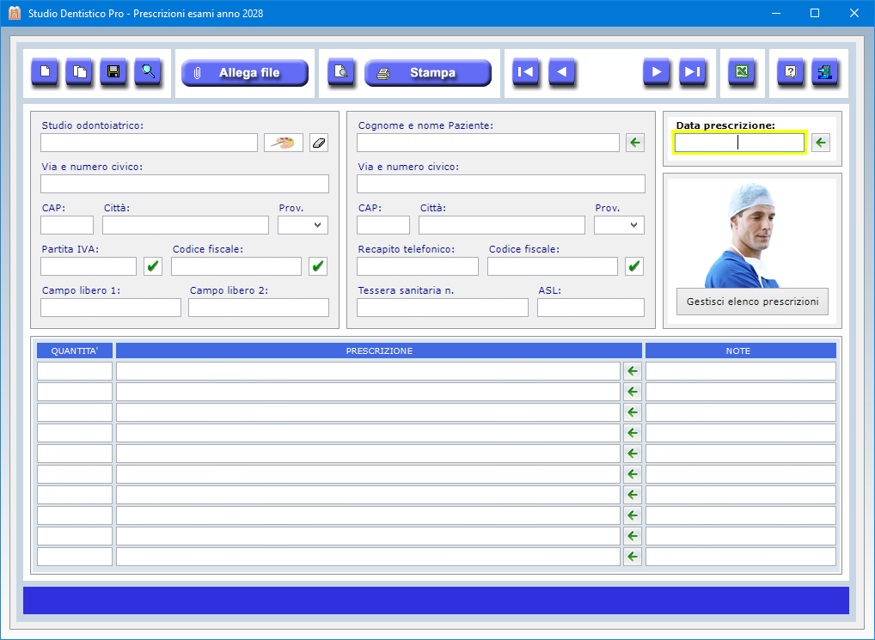Export data with the Excel icon

click(742, 72)
